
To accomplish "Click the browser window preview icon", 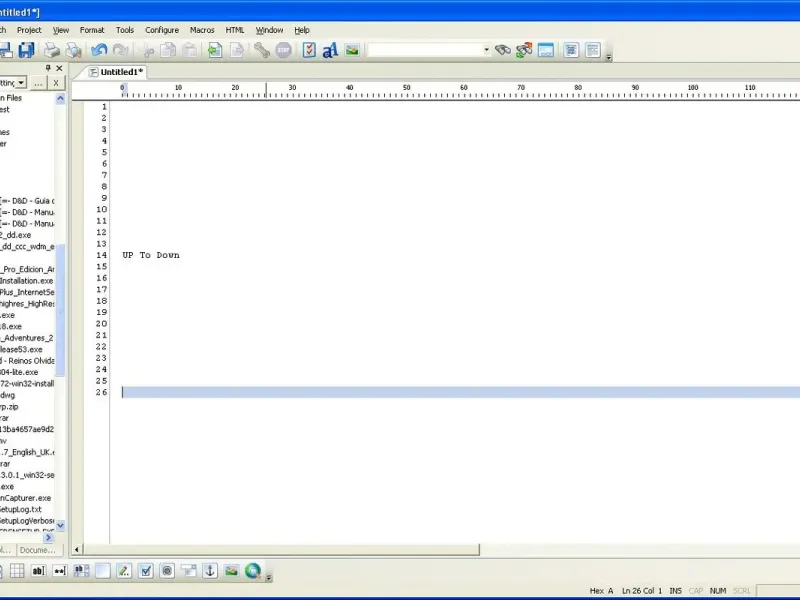I will 545,50.
